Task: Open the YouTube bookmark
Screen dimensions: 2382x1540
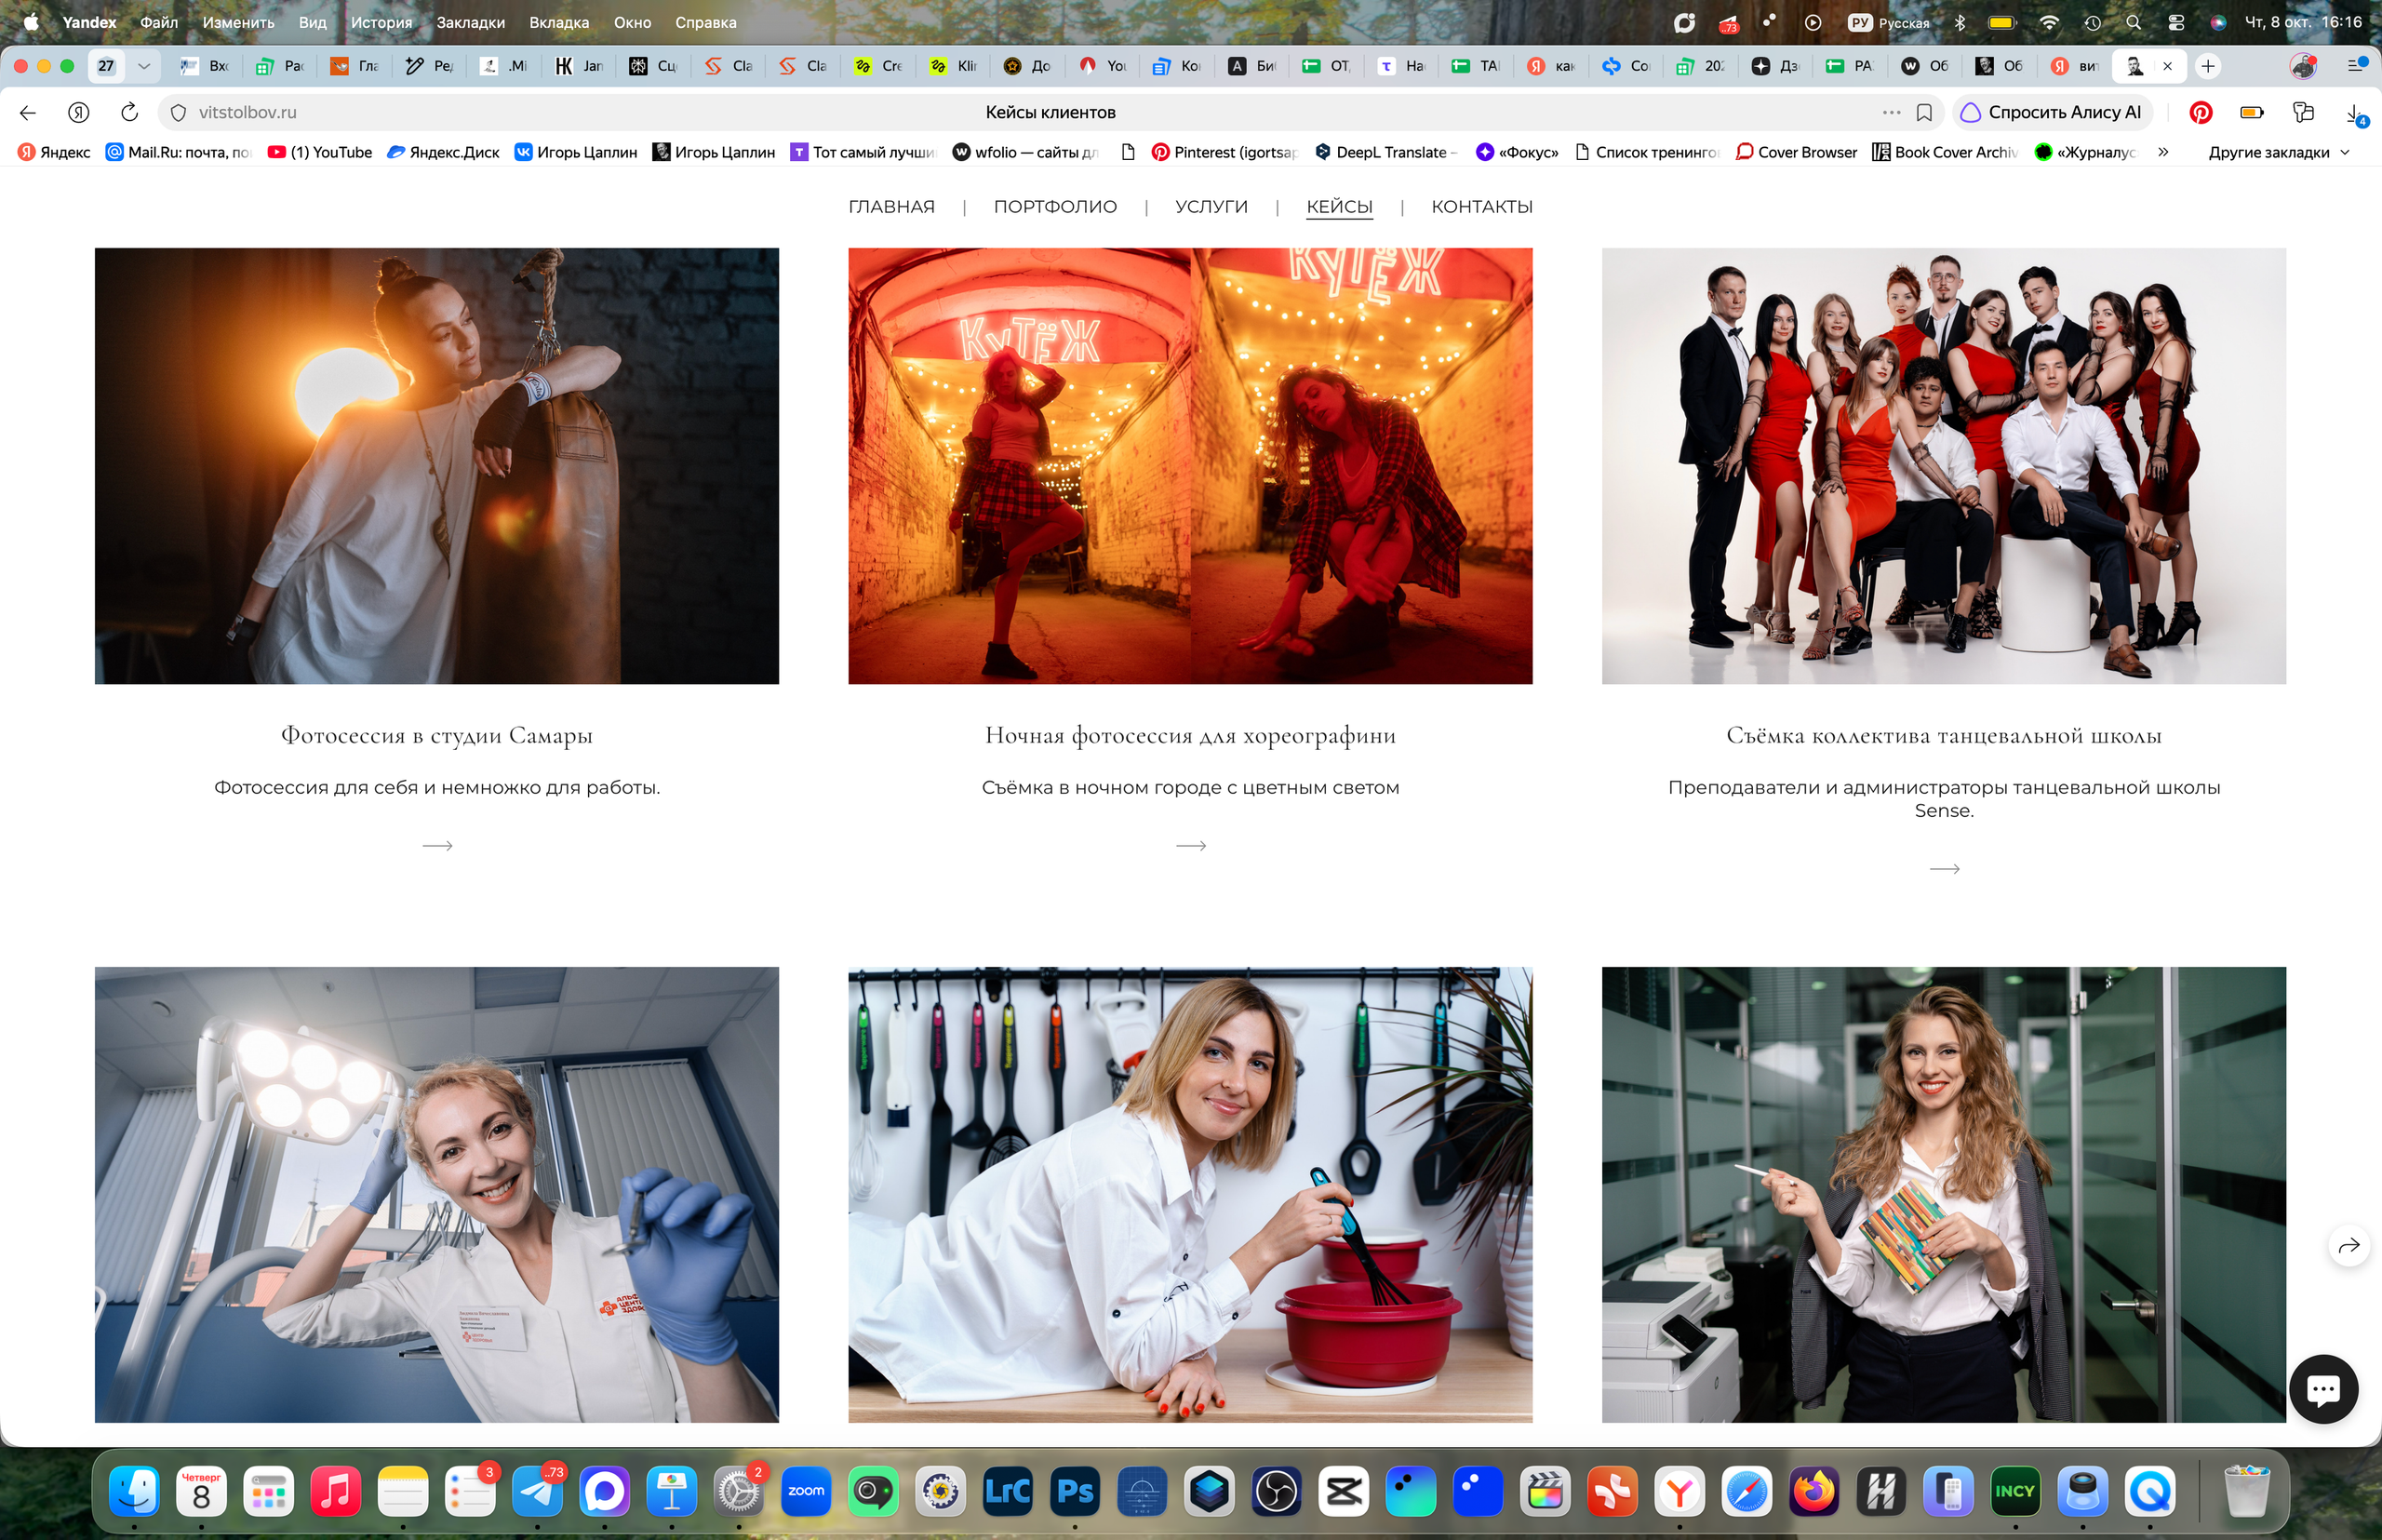Action: click(x=320, y=152)
